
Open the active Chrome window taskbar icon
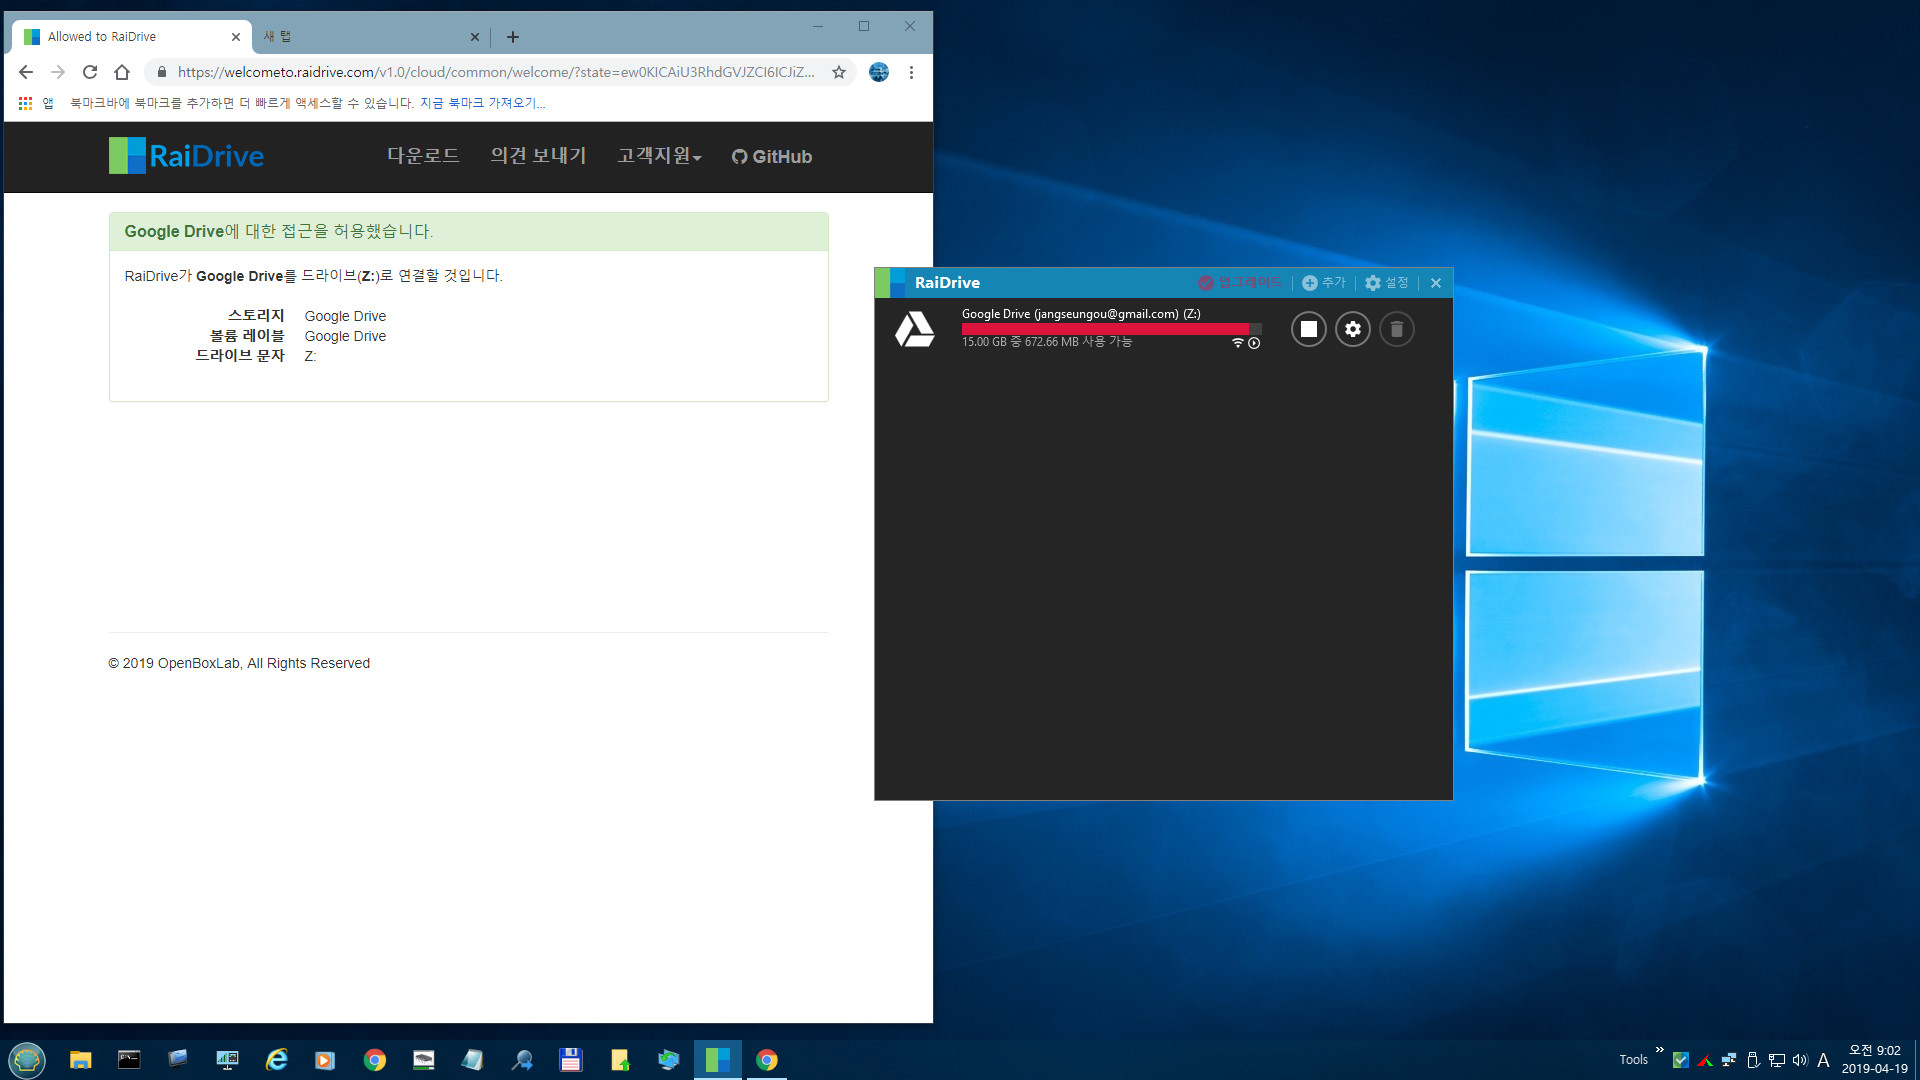(x=767, y=1060)
